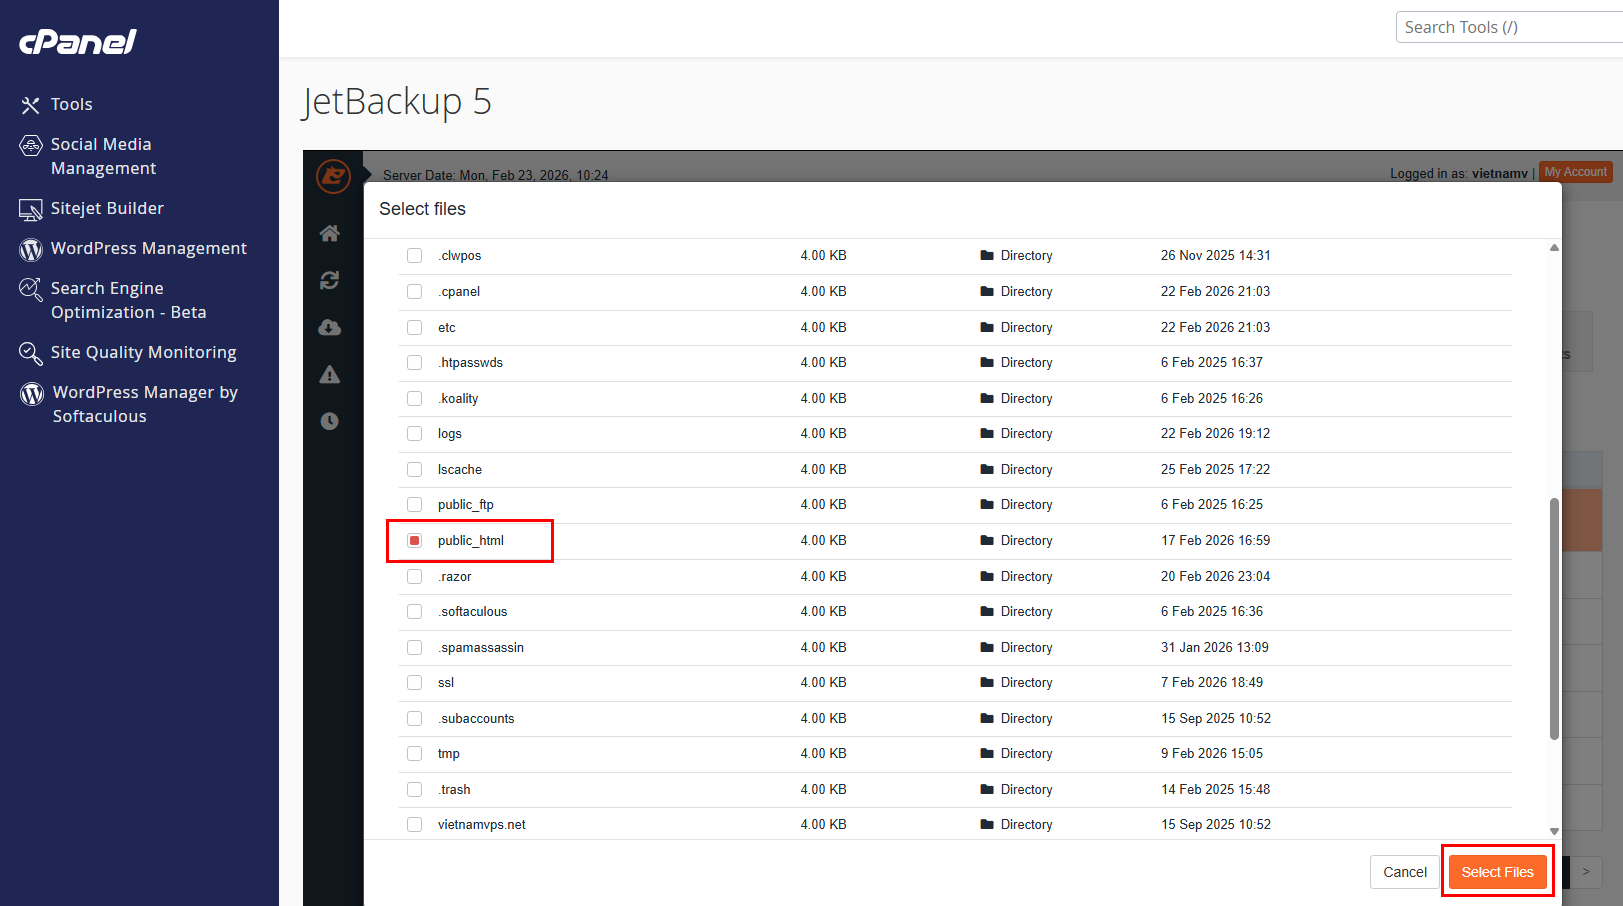The image size is (1623, 906).
Task: Click the next page arrow button
Action: [x=1586, y=872]
